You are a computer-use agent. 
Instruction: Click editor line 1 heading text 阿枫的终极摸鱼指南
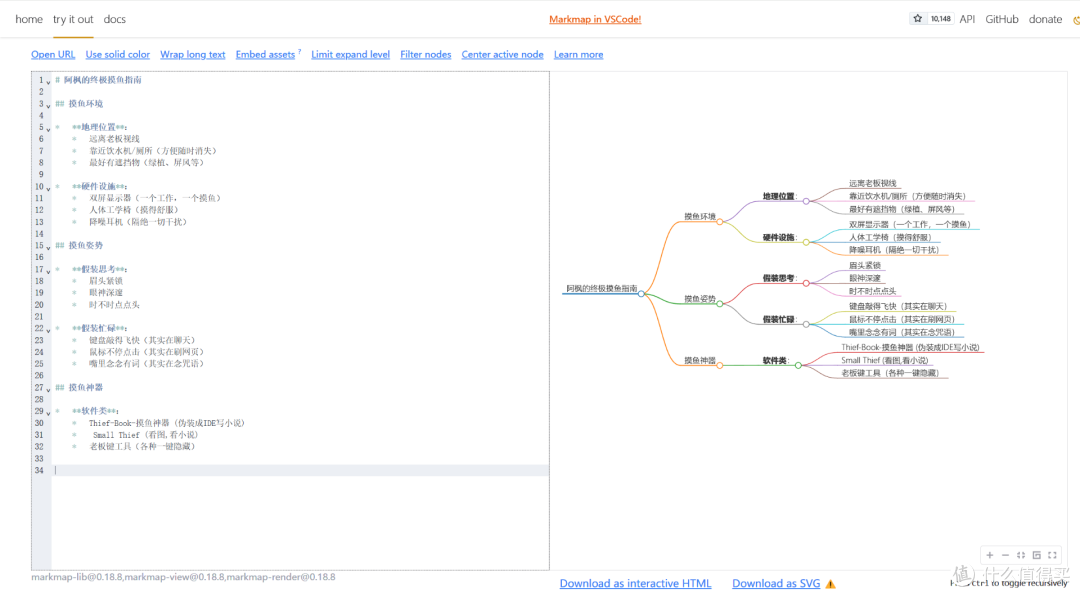pos(103,80)
